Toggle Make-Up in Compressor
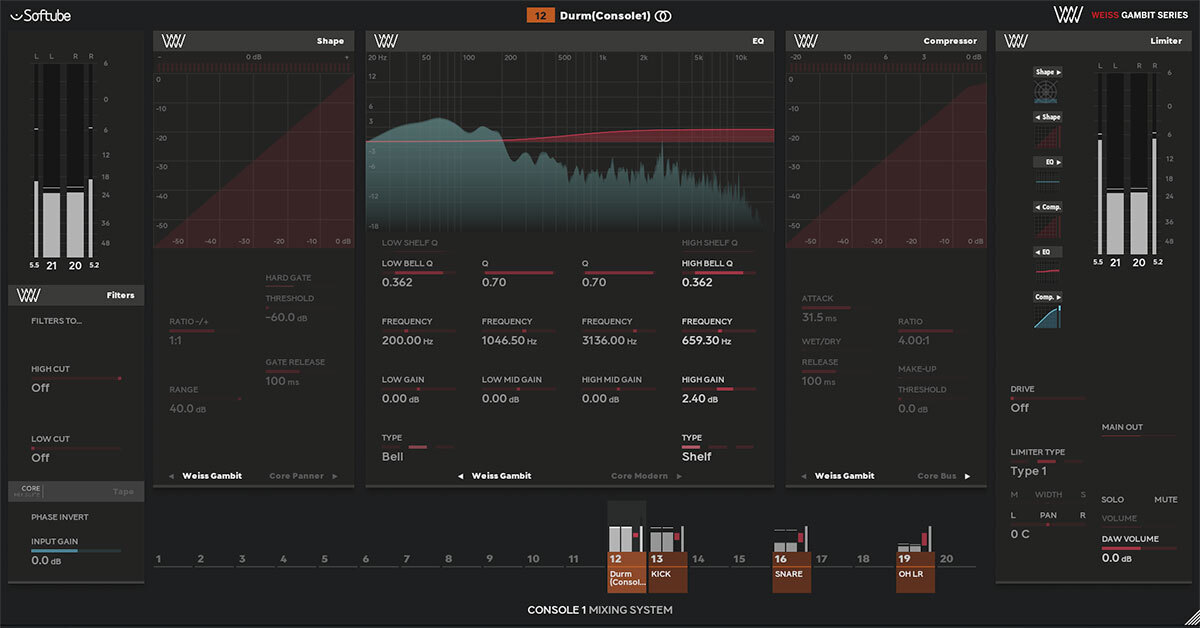Viewport: 1200px width, 628px height. point(916,369)
